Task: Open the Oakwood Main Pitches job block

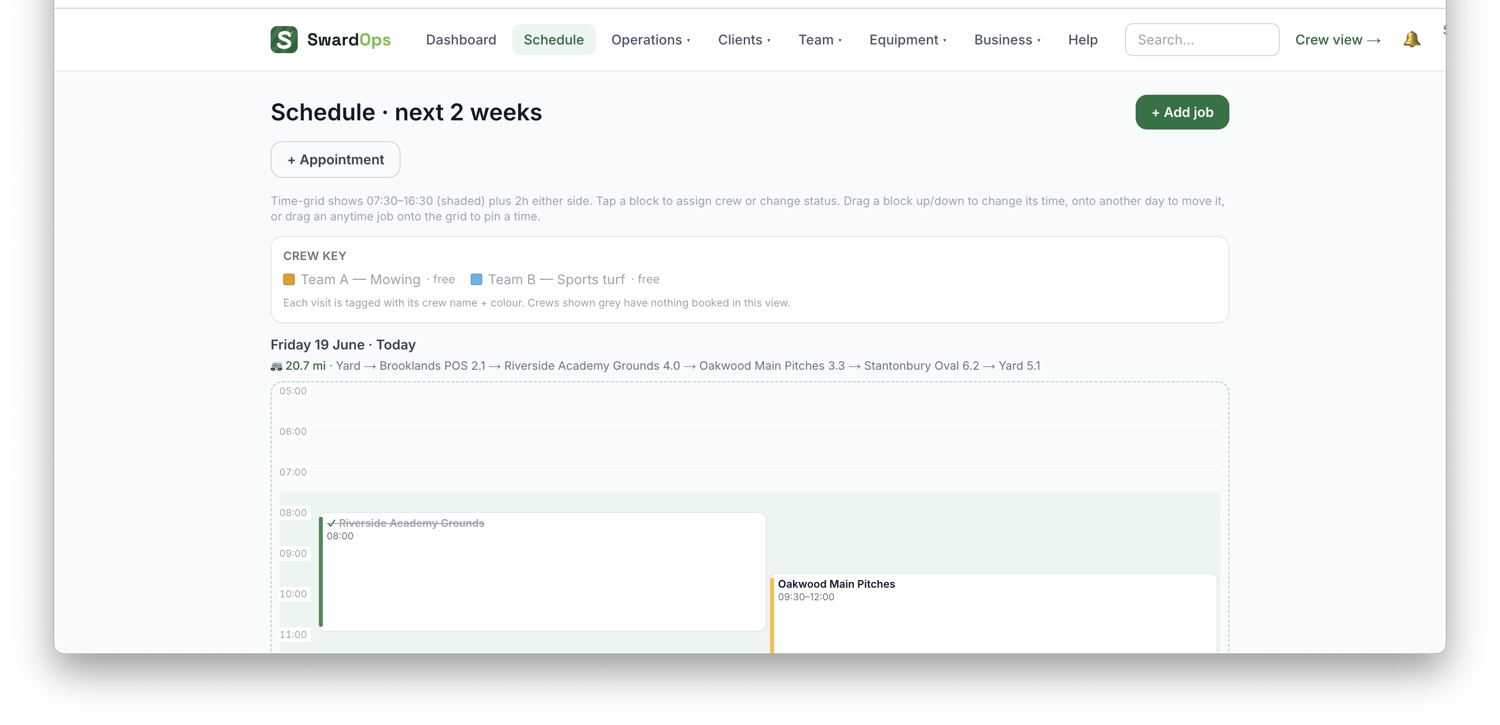Action: tap(994, 614)
